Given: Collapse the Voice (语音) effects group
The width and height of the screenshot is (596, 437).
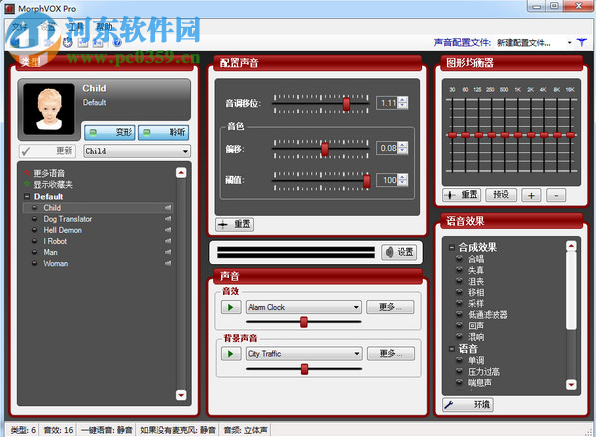Looking at the screenshot, I should [452, 349].
